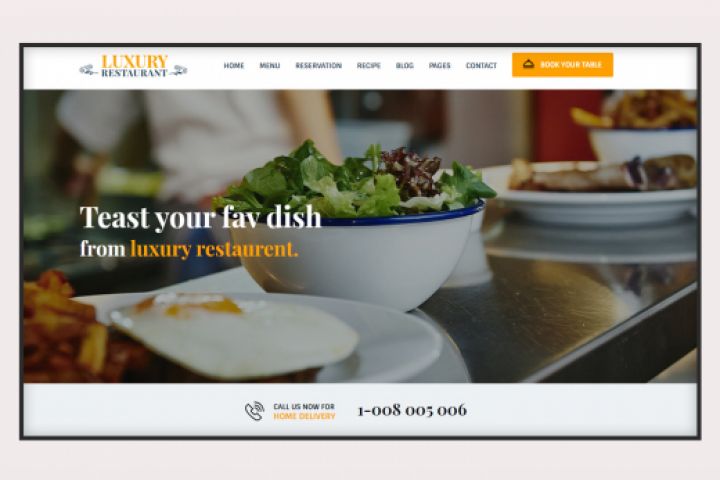Click the 'Teast your fav dish' headline
The width and height of the screenshot is (720, 480).
(200, 217)
